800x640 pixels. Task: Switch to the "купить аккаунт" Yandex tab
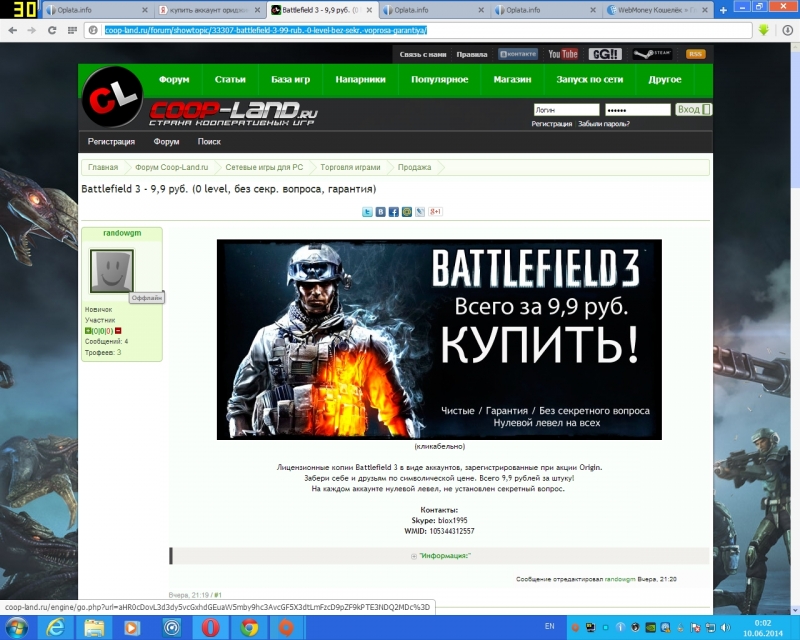pos(209,10)
